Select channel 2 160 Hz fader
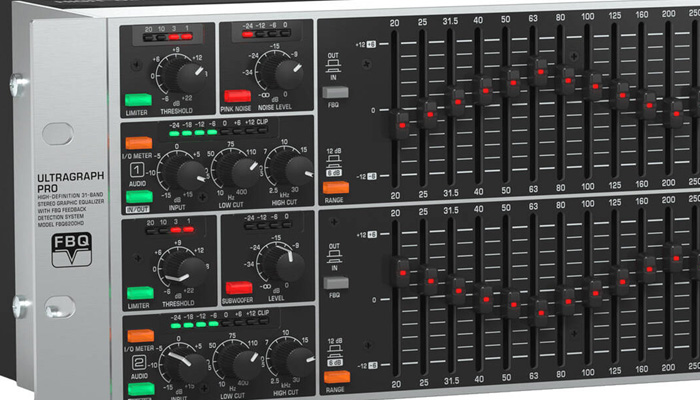Viewport: 700px width, 400px height. [650, 269]
